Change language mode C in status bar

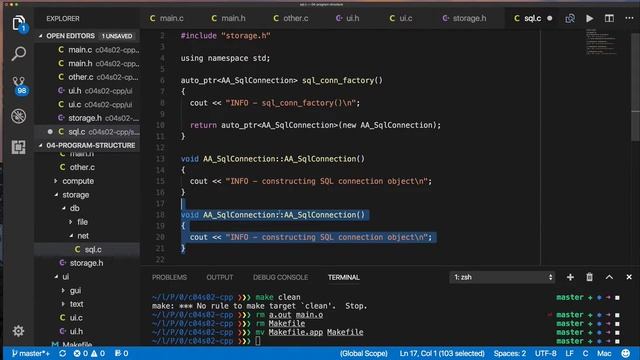click(x=585, y=353)
